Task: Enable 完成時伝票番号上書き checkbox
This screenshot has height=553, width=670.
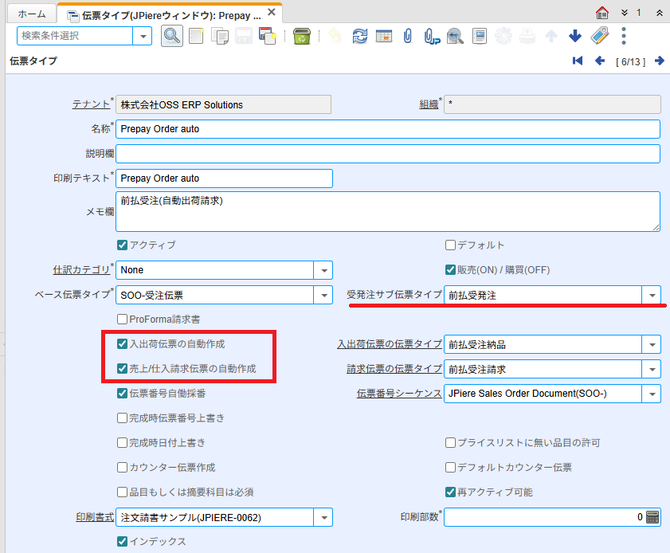Action: (122, 418)
